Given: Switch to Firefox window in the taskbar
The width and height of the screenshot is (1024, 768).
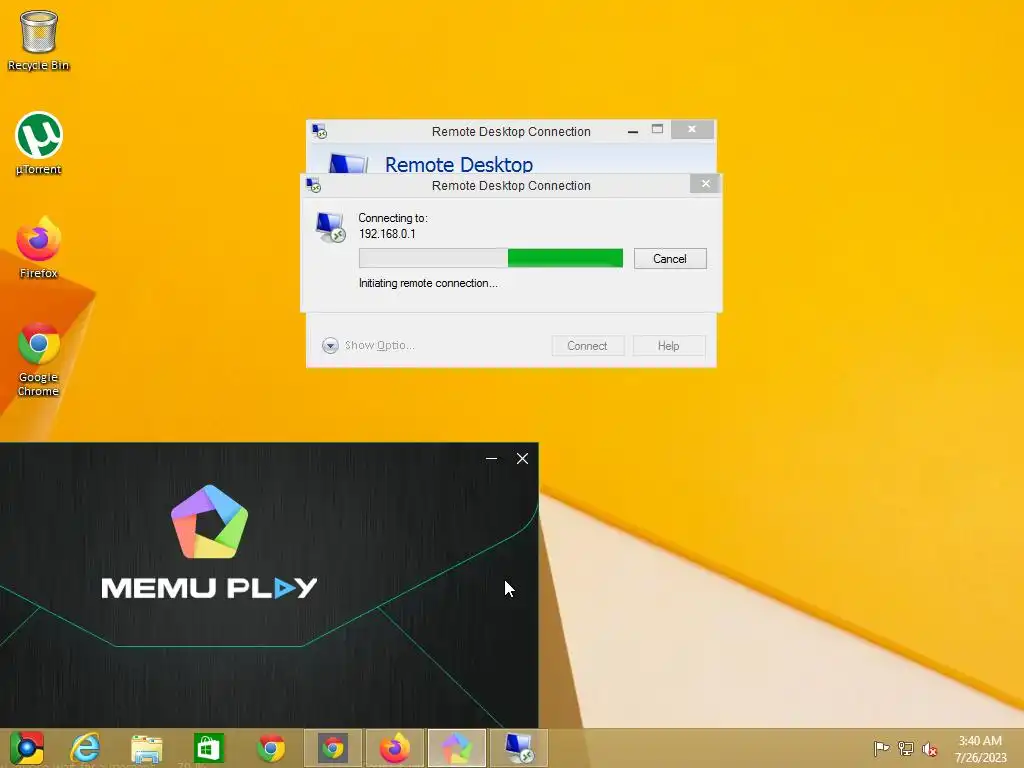Looking at the screenshot, I should 395,748.
